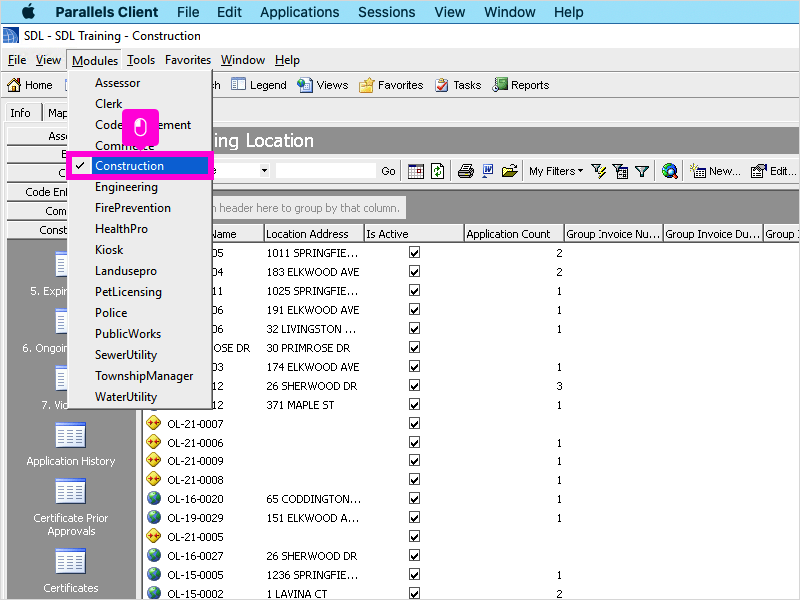Click the open folder icon
The image size is (800, 600).
click(509, 171)
